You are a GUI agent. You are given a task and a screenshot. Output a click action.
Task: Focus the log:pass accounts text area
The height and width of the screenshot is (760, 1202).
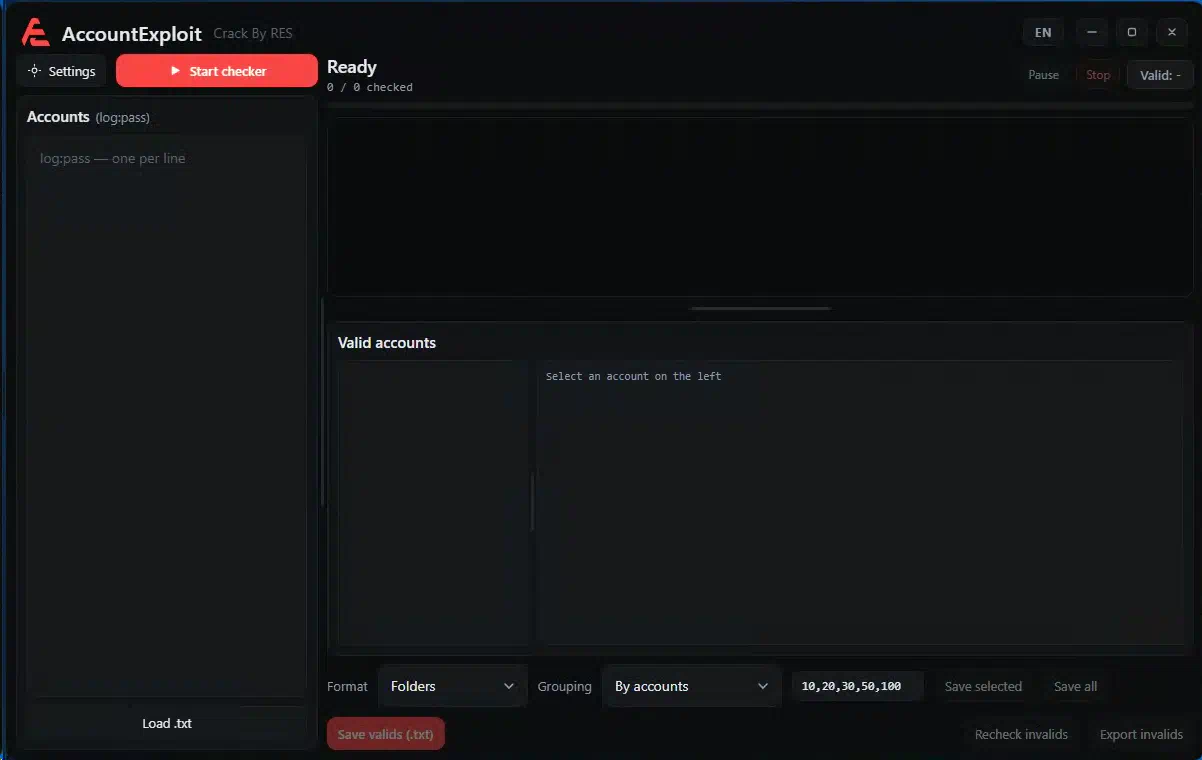click(x=166, y=415)
